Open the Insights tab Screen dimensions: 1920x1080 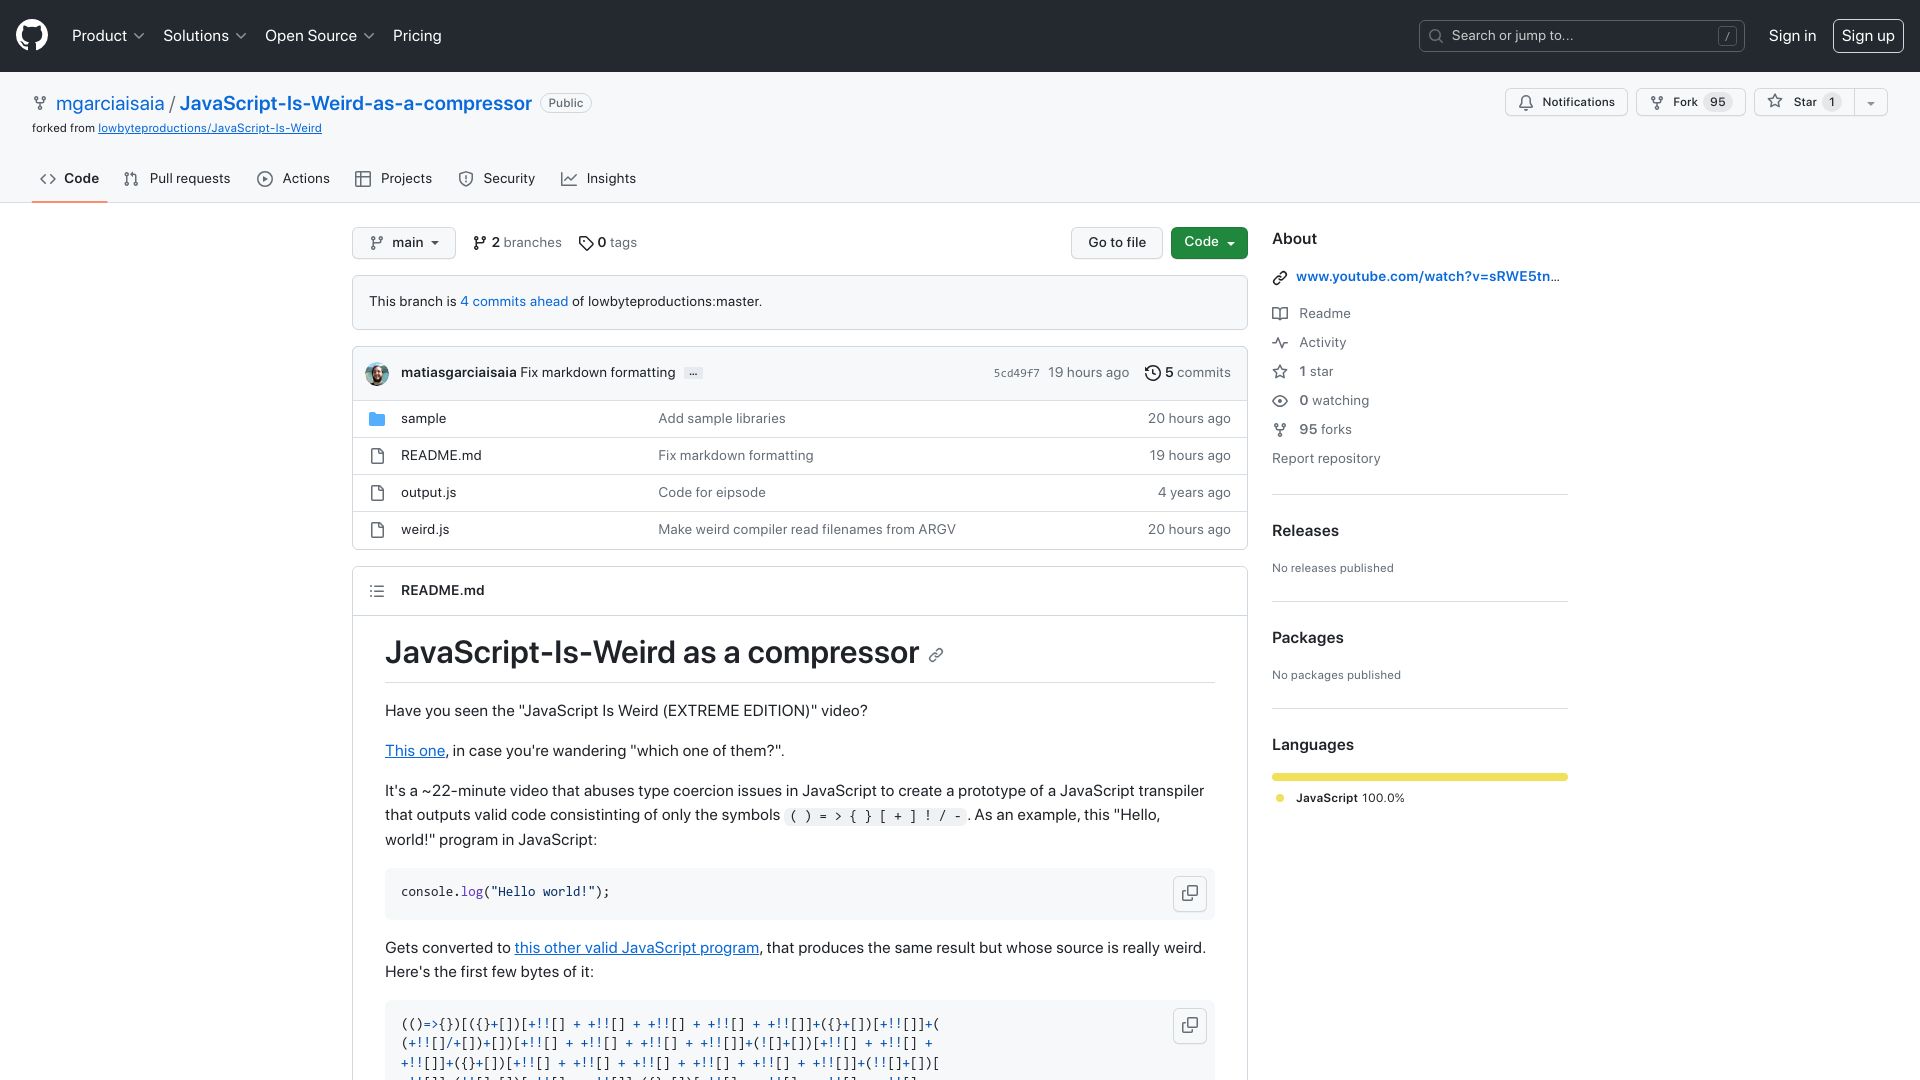[x=598, y=179]
